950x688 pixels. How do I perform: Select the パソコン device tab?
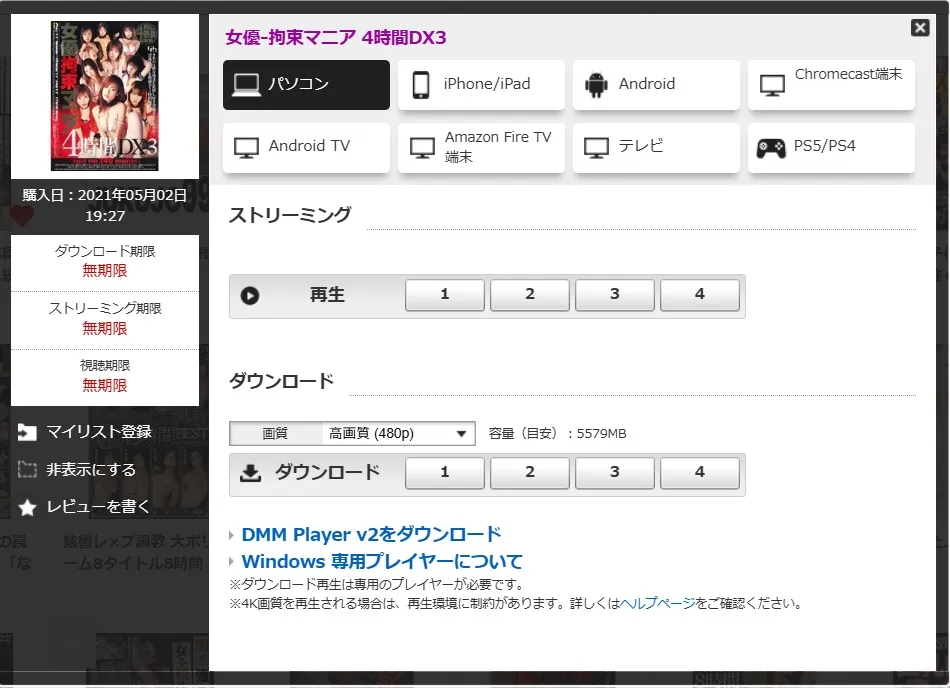point(307,85)
